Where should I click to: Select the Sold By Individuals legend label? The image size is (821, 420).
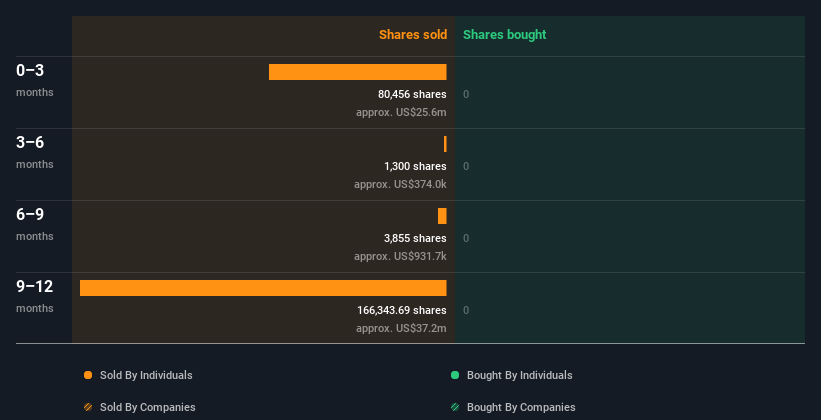[146, 375]
